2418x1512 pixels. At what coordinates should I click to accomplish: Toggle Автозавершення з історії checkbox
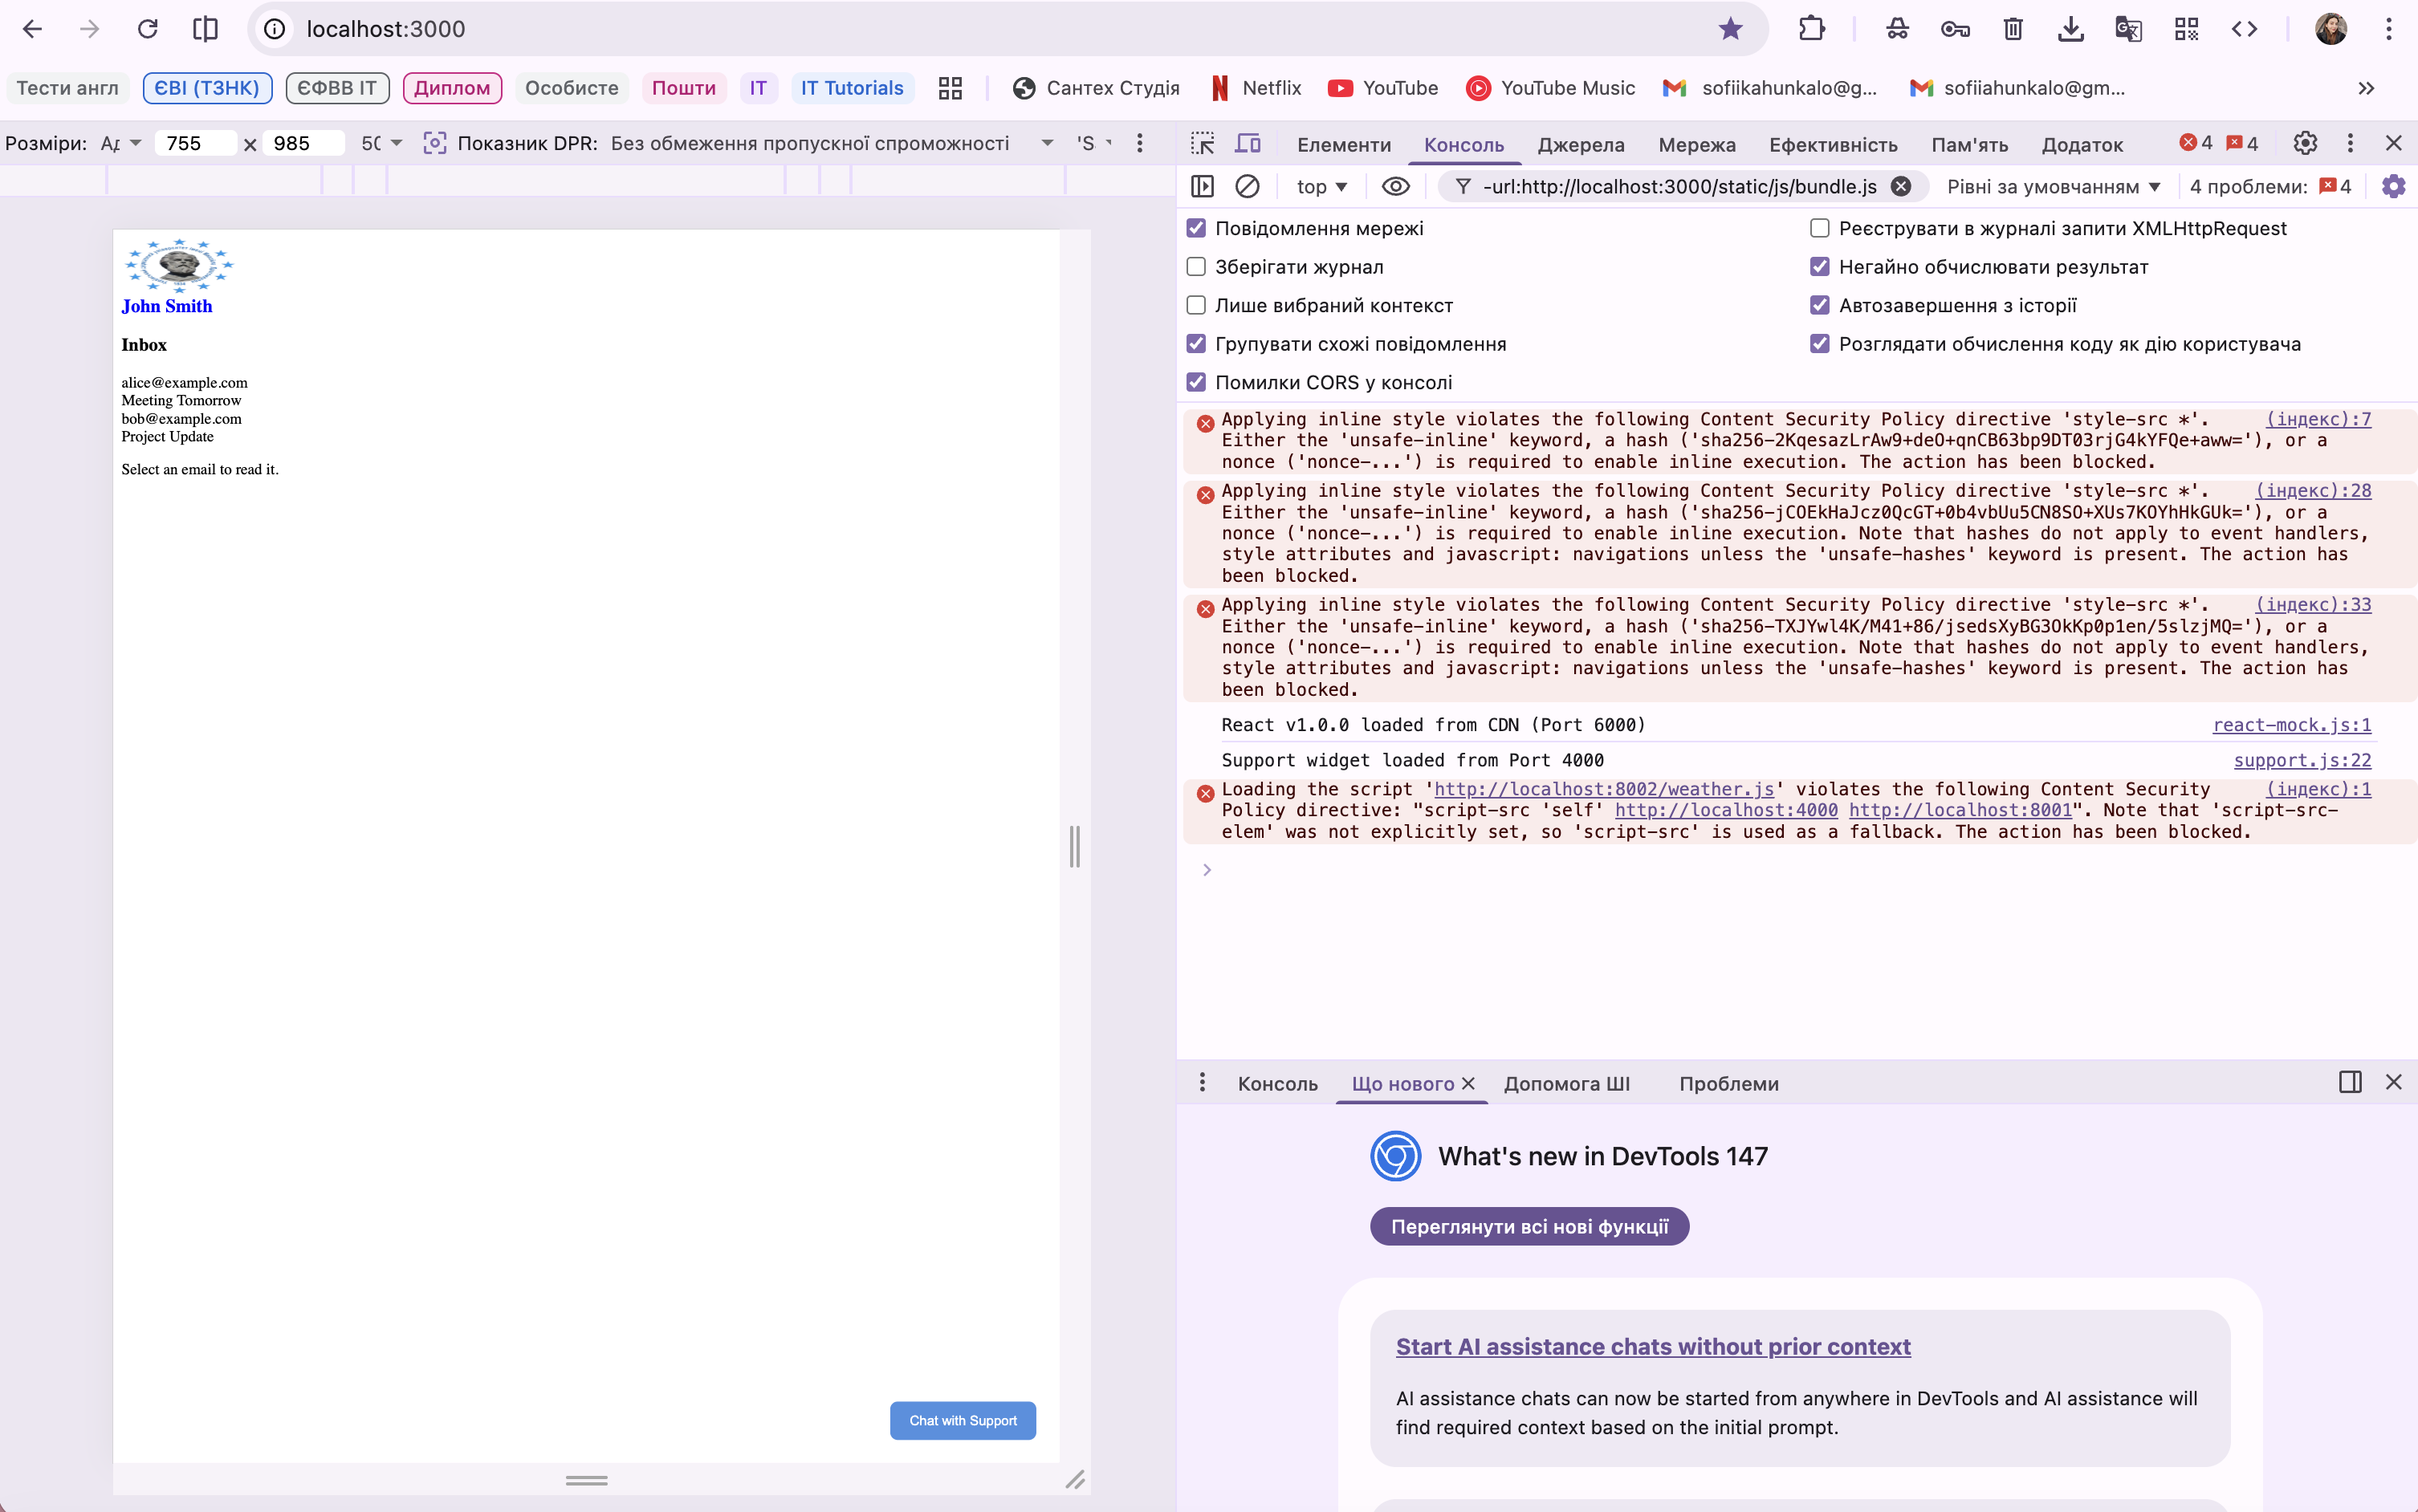point(1820,305)
